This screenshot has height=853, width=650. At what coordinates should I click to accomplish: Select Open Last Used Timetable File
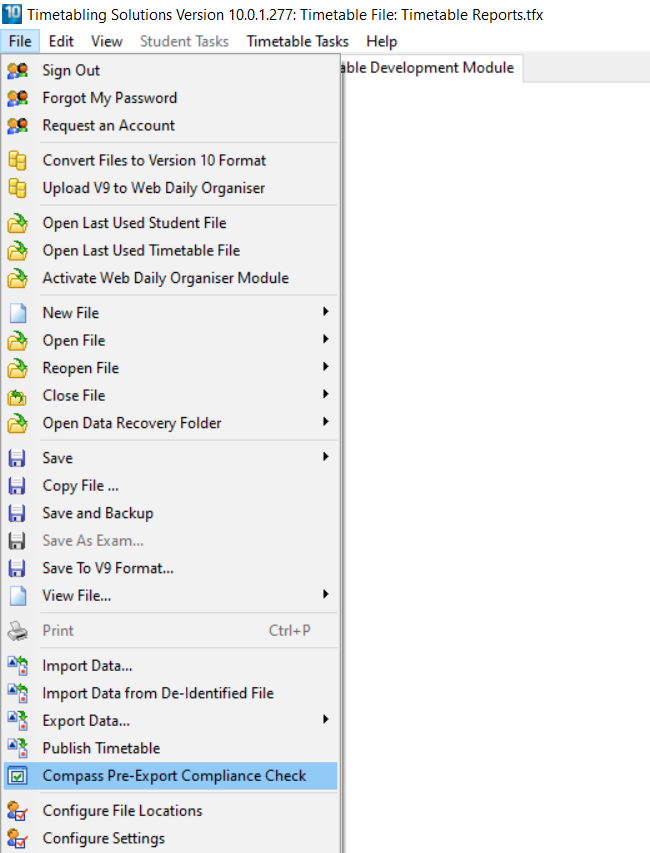point(170,251)
